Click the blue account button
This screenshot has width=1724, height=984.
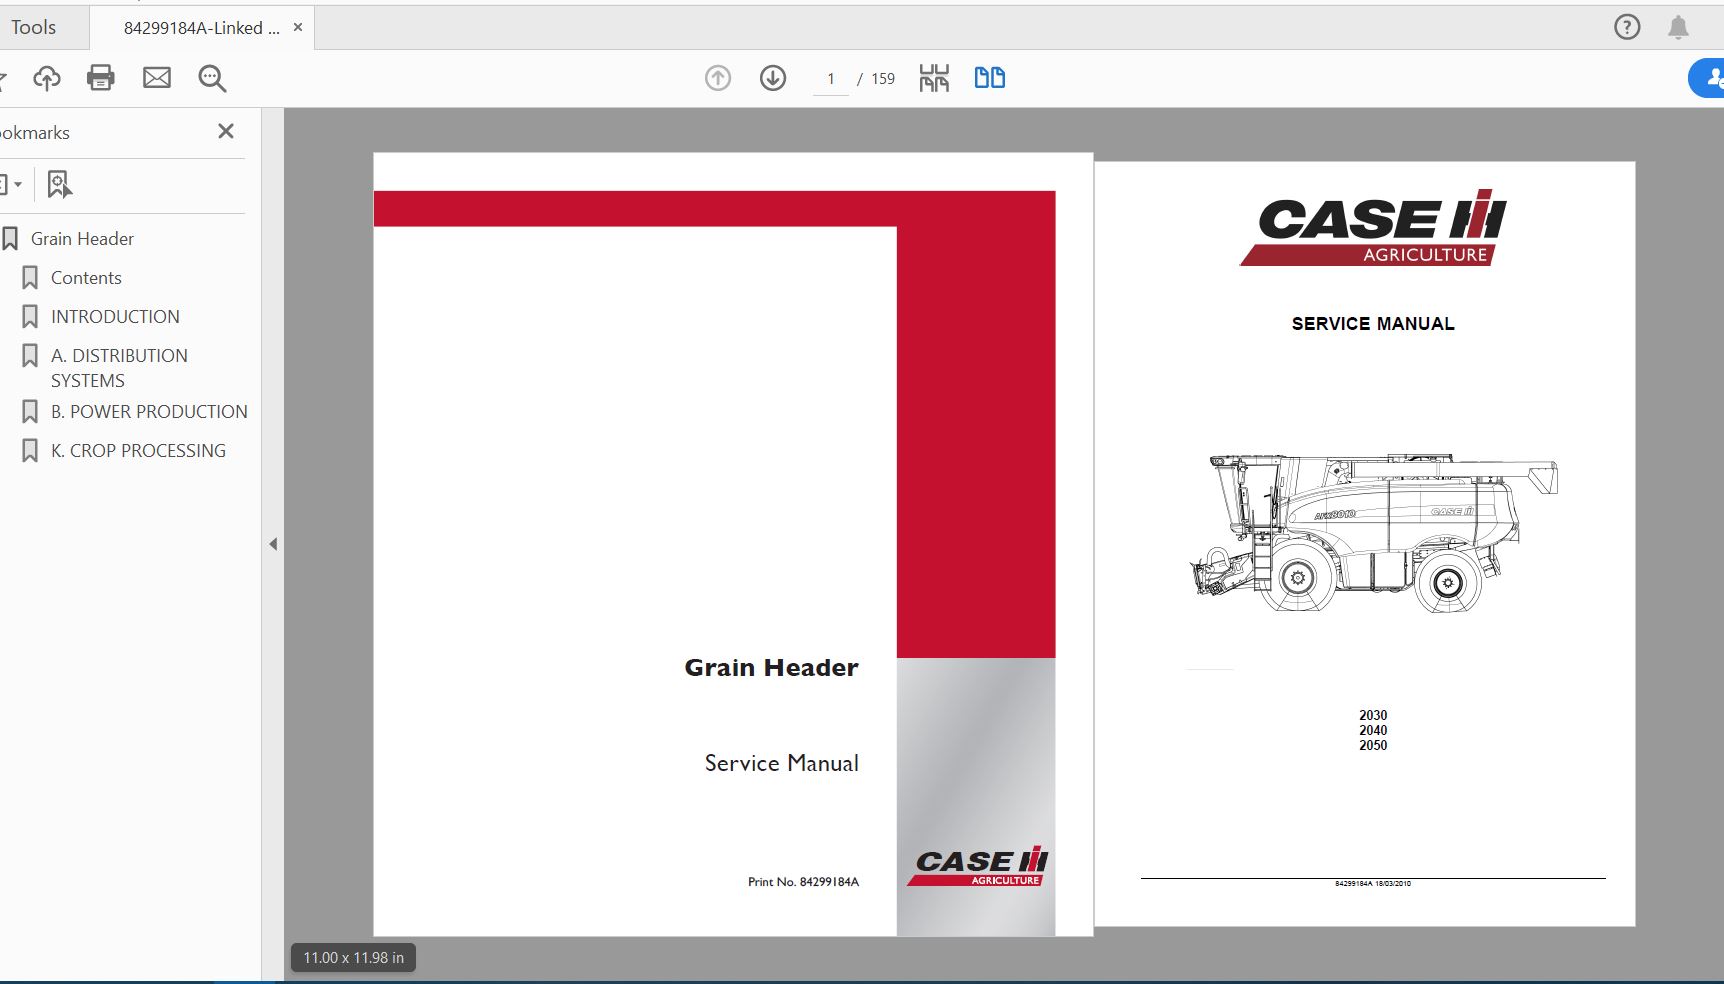pos(1712,78)
